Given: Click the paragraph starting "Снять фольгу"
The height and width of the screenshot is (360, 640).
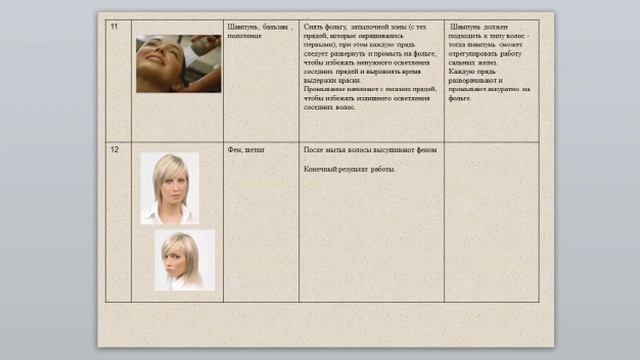Looking at the screenshot, I should tap(370, 54).
